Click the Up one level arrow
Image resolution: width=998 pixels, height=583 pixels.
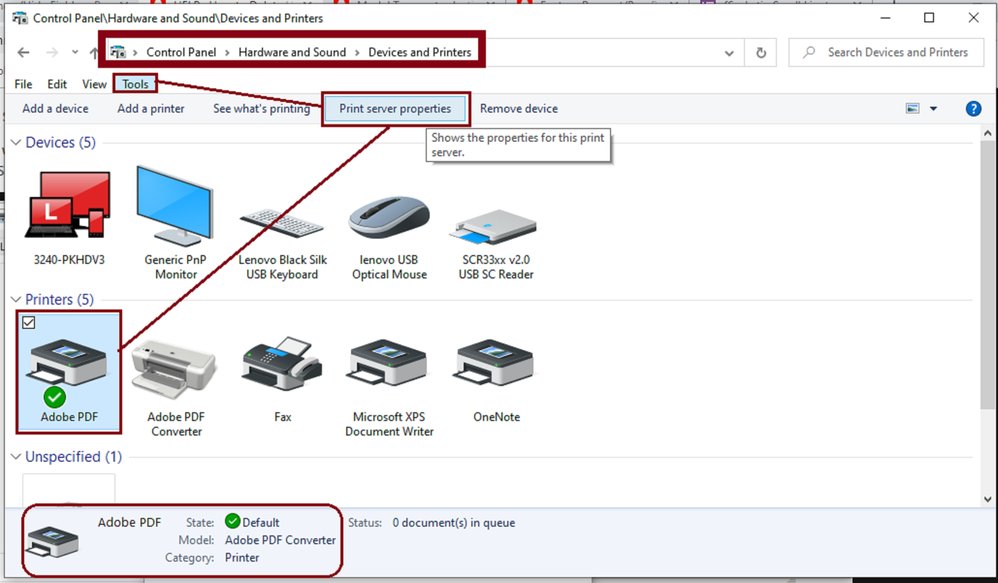point(94,53)
